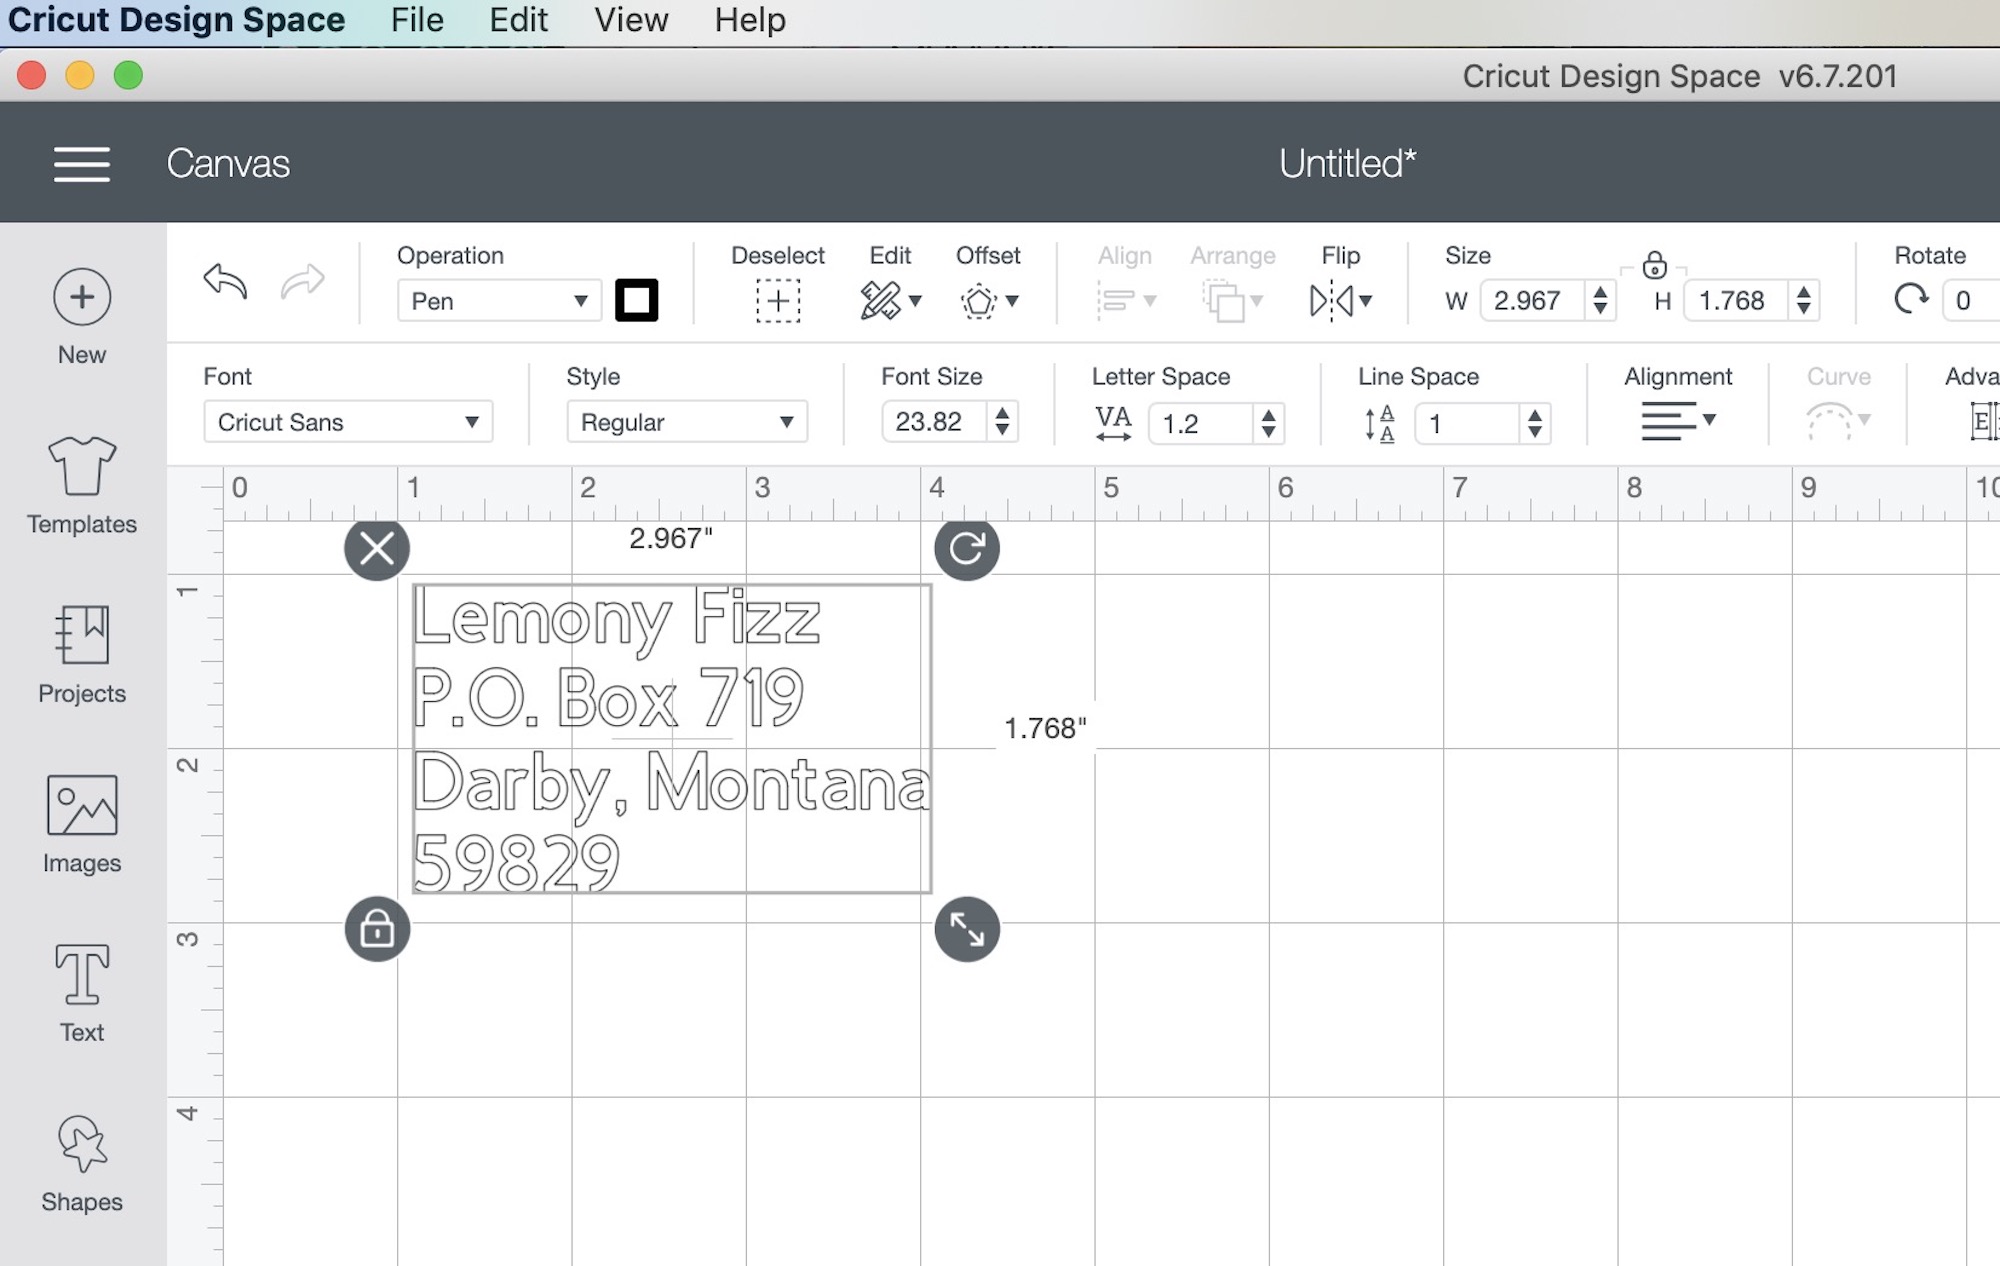Adjust the Font Size stepper arrows

coord(1002,422)
